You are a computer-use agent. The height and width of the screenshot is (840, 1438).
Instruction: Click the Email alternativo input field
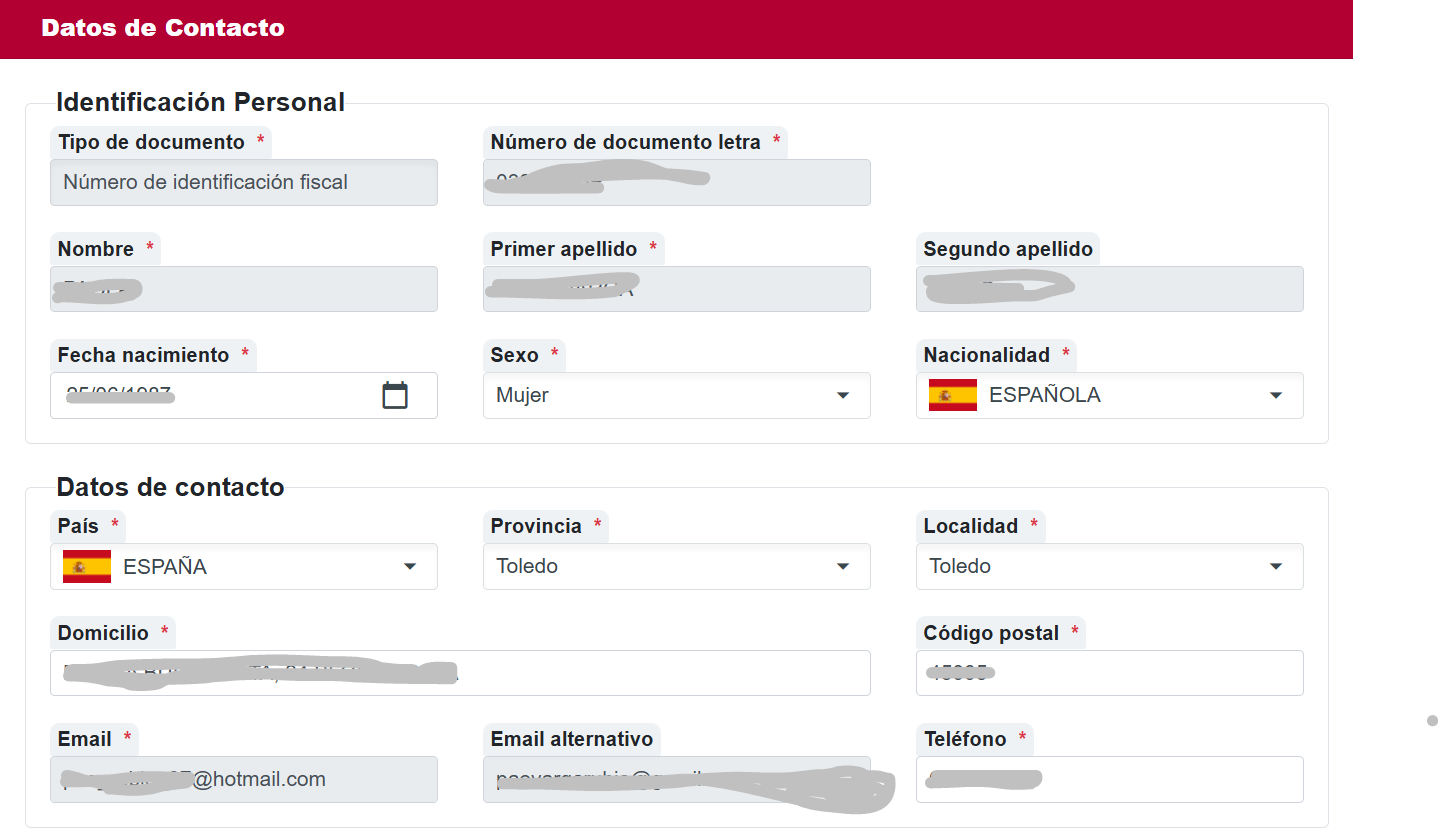click(x=676, y=779)
